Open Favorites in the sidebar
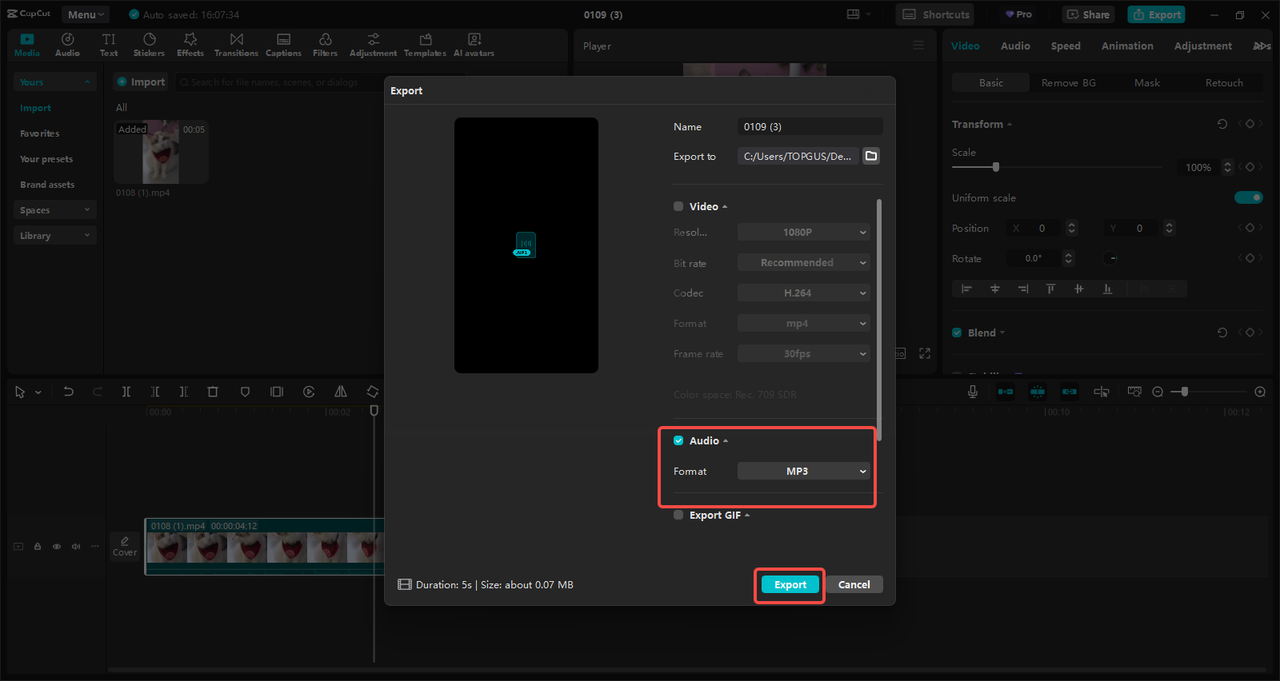The height and width of the screenshot is (681, 1280). [x=40, y=134]
